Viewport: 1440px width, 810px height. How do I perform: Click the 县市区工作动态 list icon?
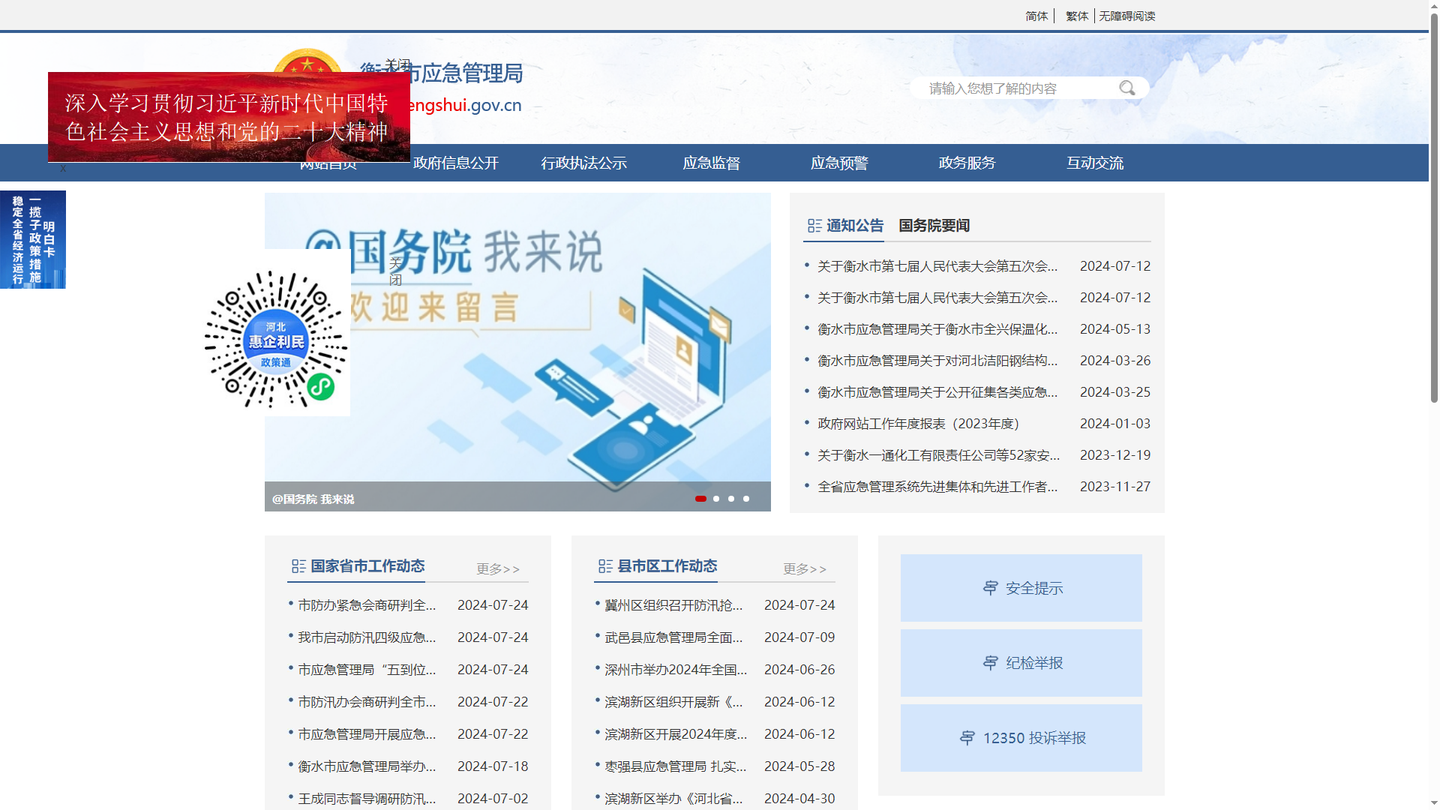click(x=605, y=566)
